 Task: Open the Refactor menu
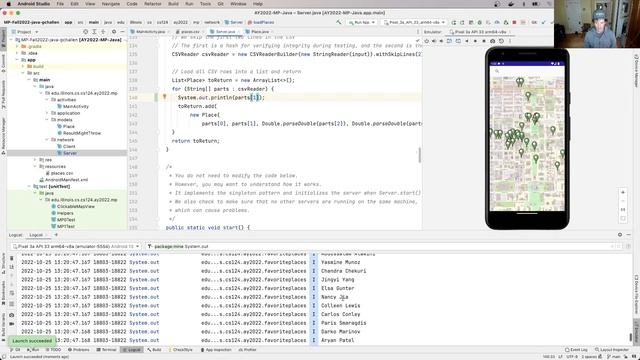point(153,4)
